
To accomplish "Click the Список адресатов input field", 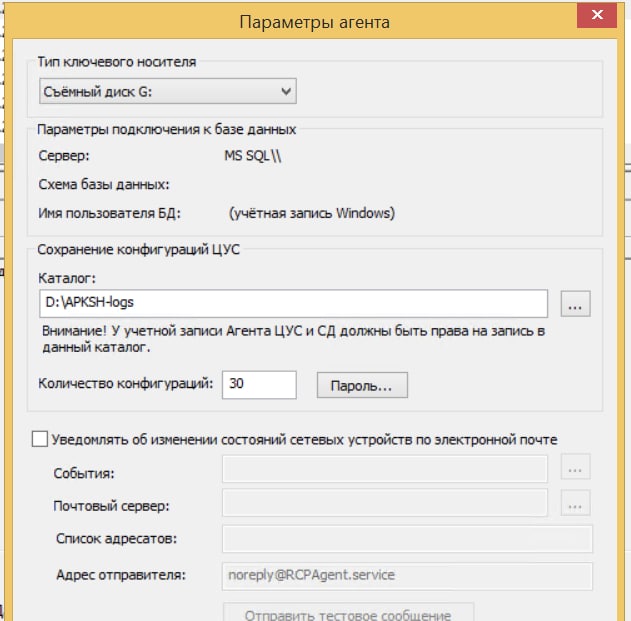I will 407,538.
